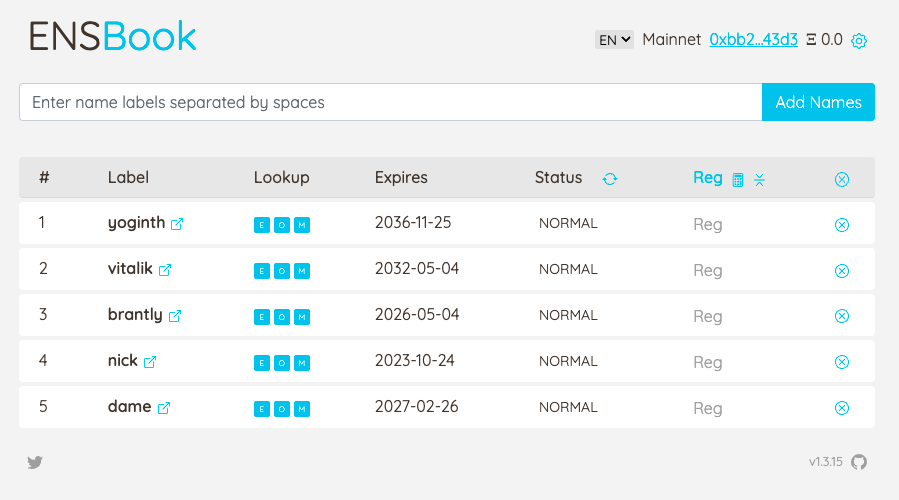
Task: Remove the yoginth row
Action: [842, 225]
